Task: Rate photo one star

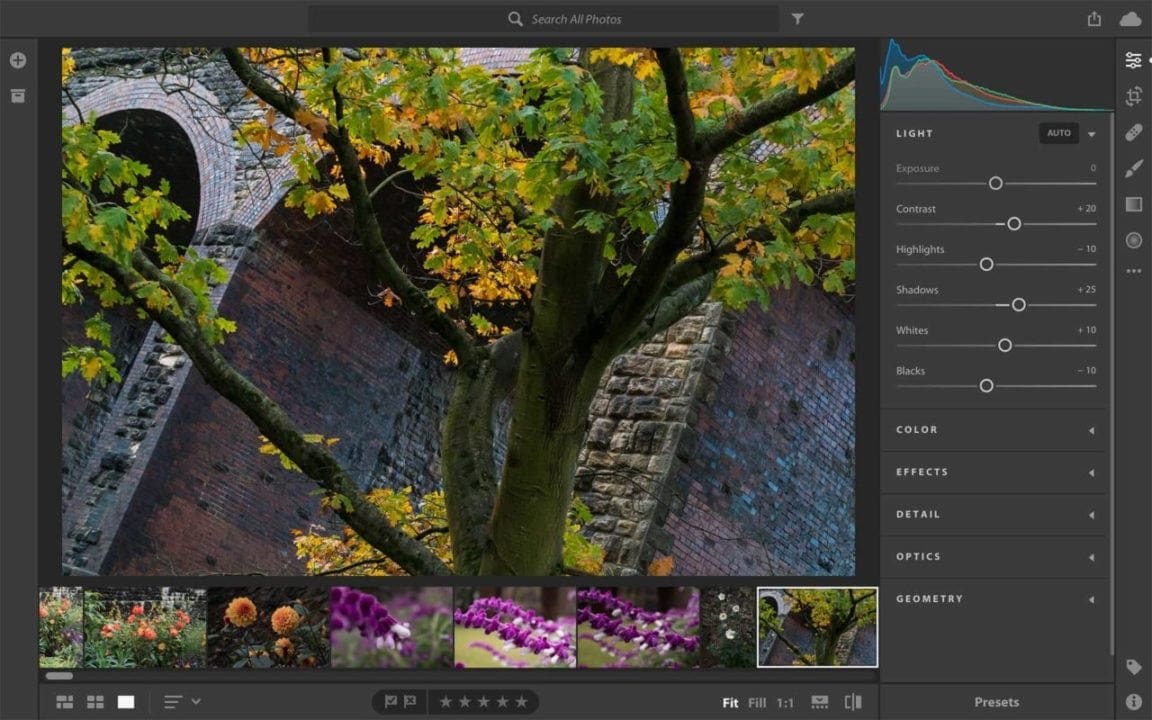Action: click(445, 702)
